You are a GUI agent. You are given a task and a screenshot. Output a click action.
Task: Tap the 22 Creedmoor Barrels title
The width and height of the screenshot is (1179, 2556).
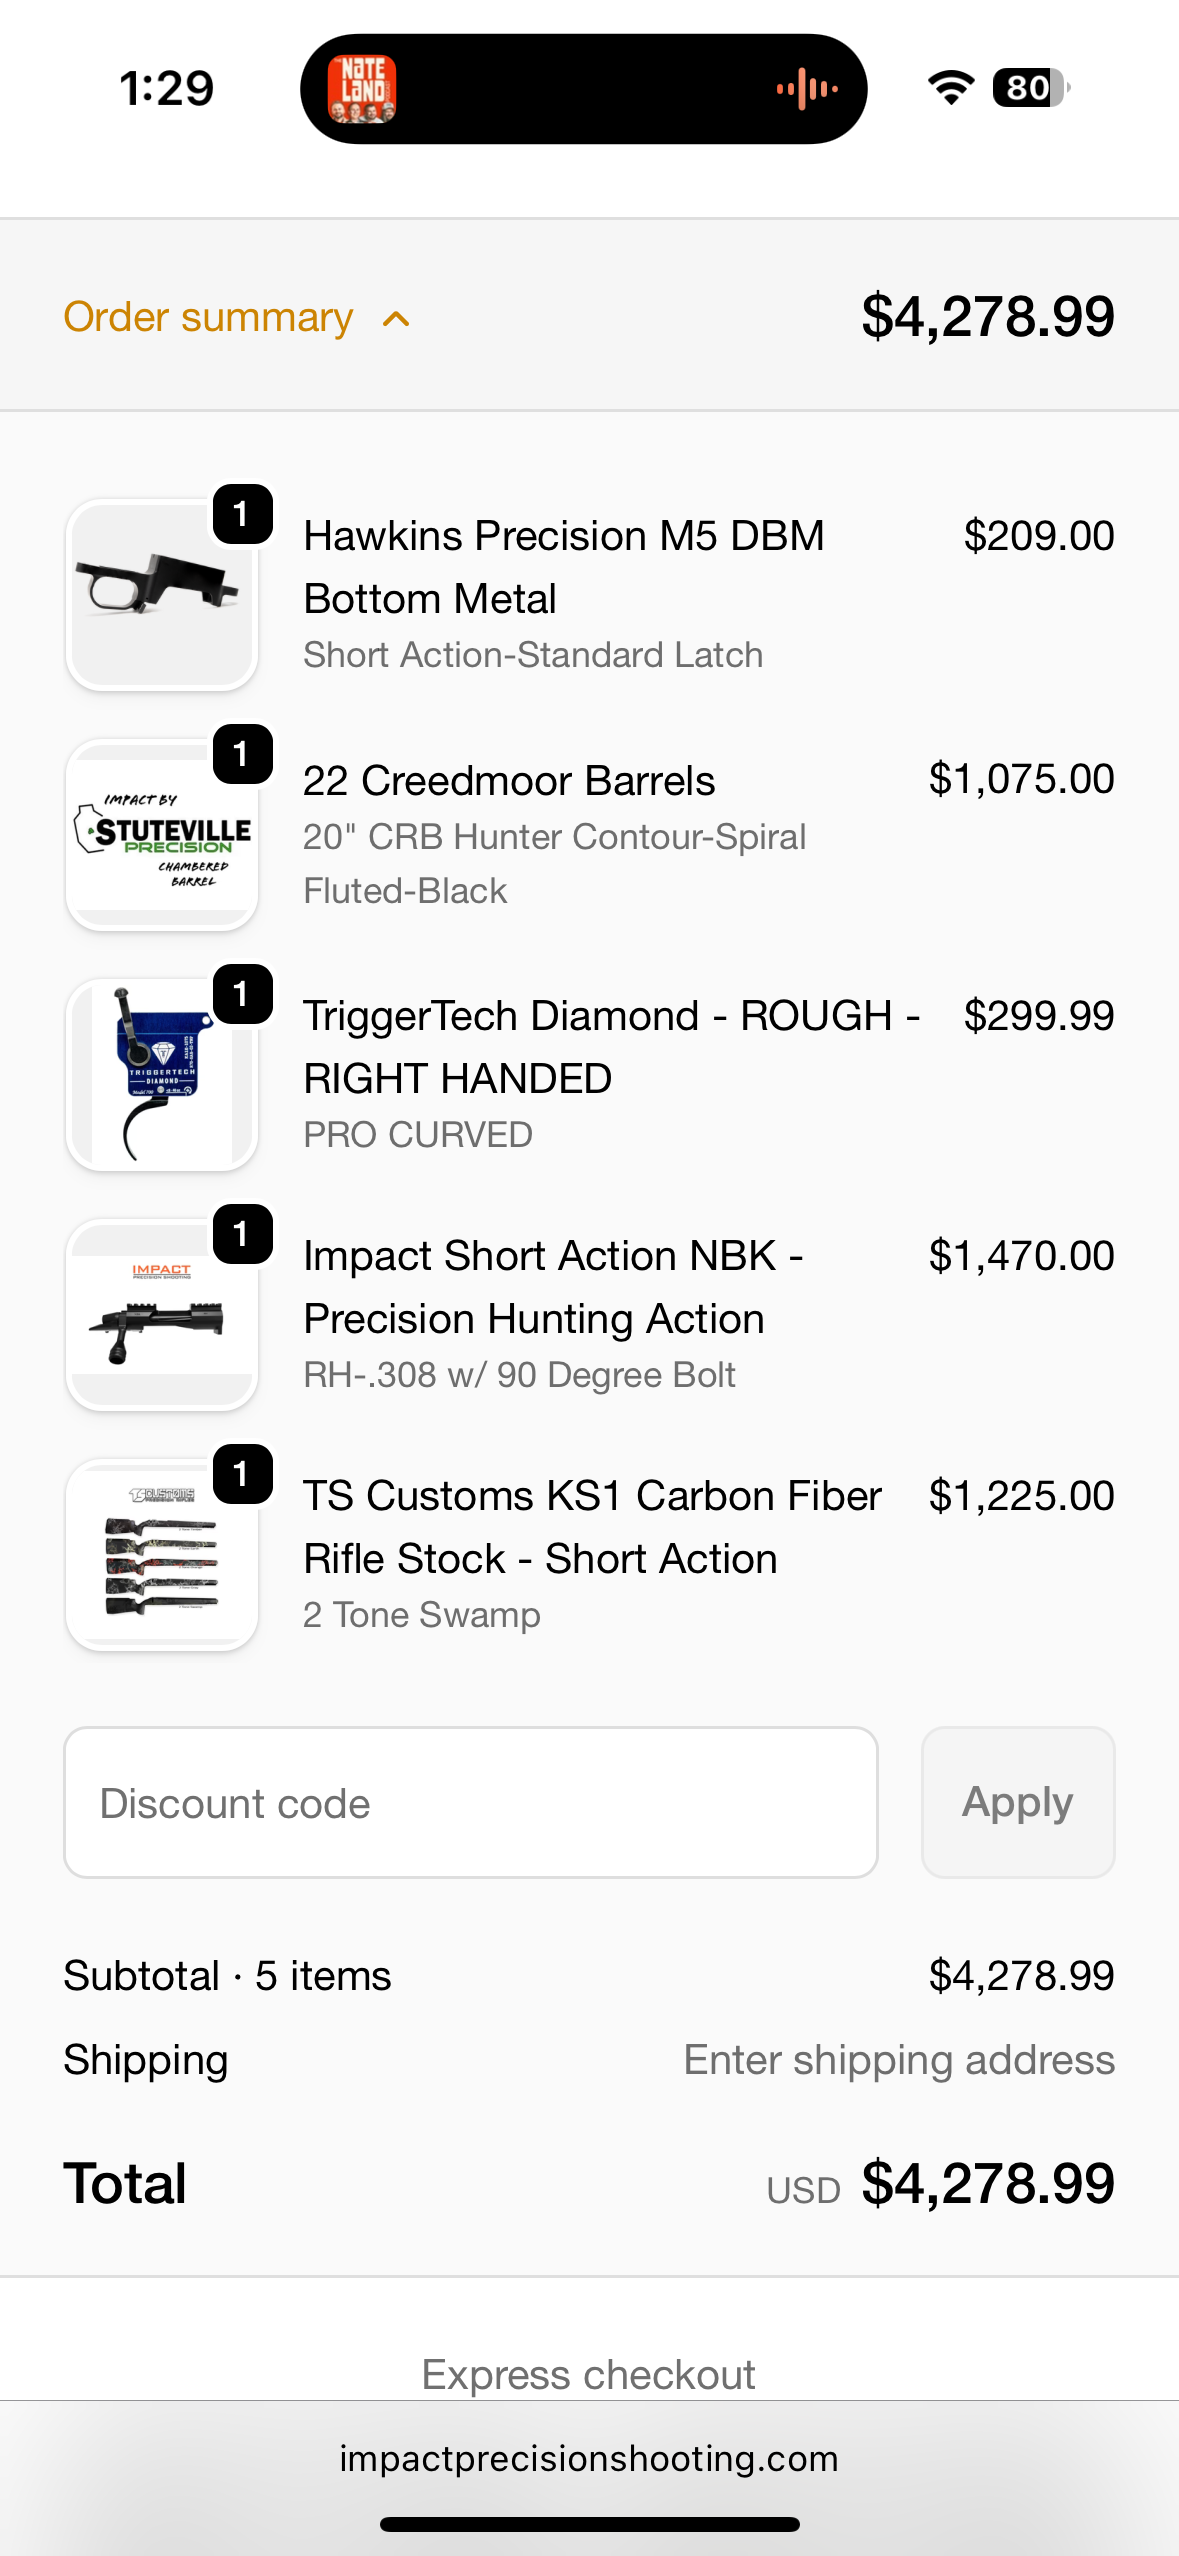[x=509, y=781]
